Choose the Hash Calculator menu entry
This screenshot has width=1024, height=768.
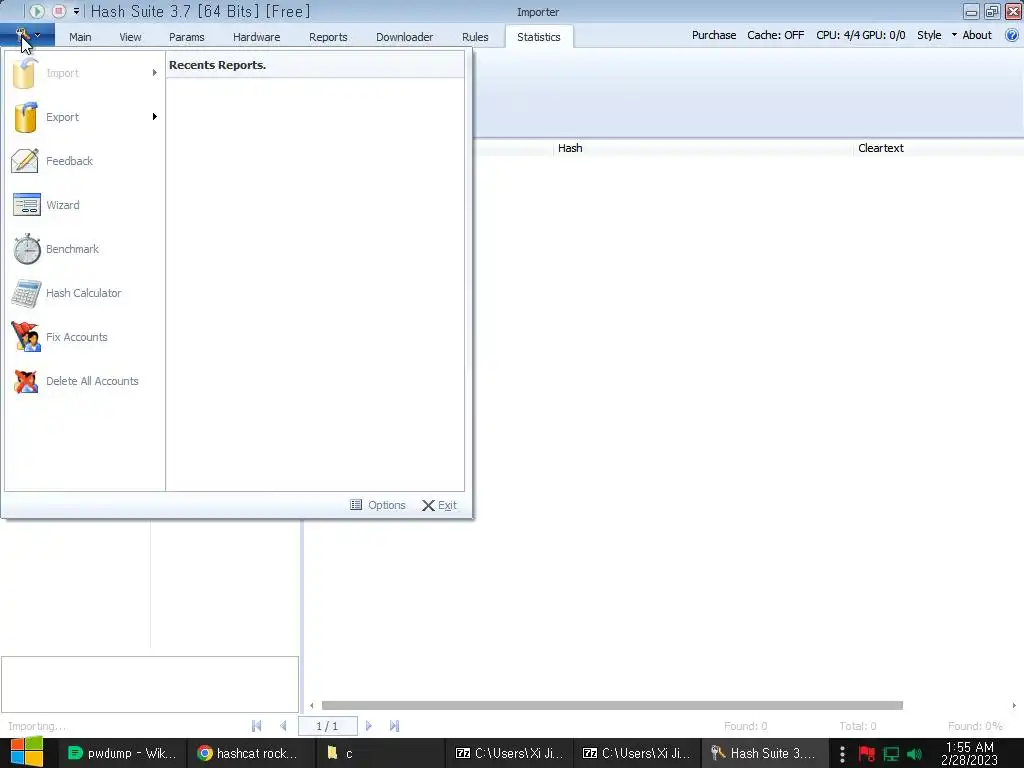[84, 293]
